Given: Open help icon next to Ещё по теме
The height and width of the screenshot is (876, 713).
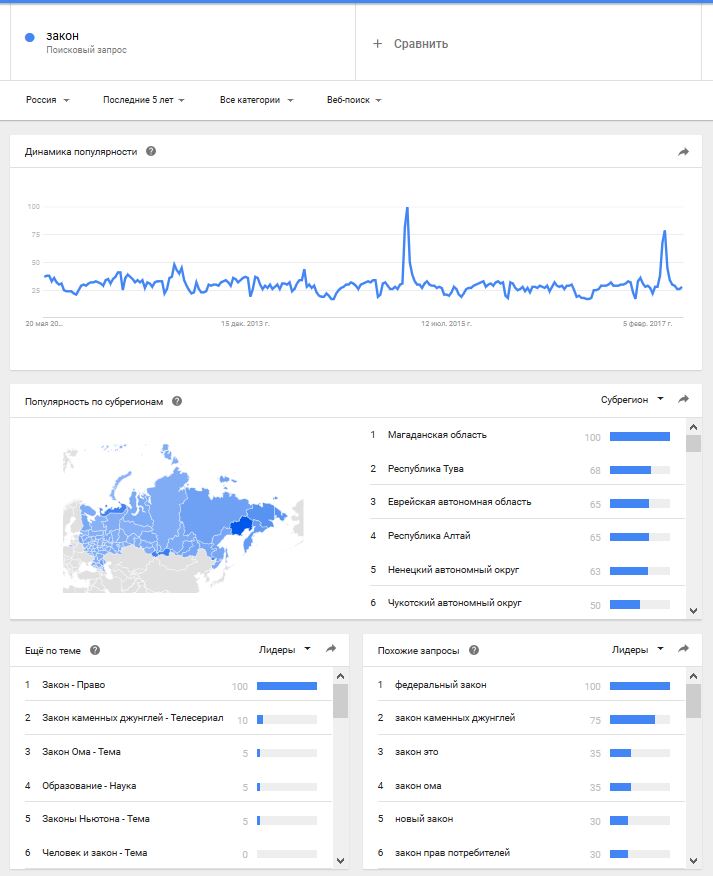Looking at the screenshot, I should (95, 650).
